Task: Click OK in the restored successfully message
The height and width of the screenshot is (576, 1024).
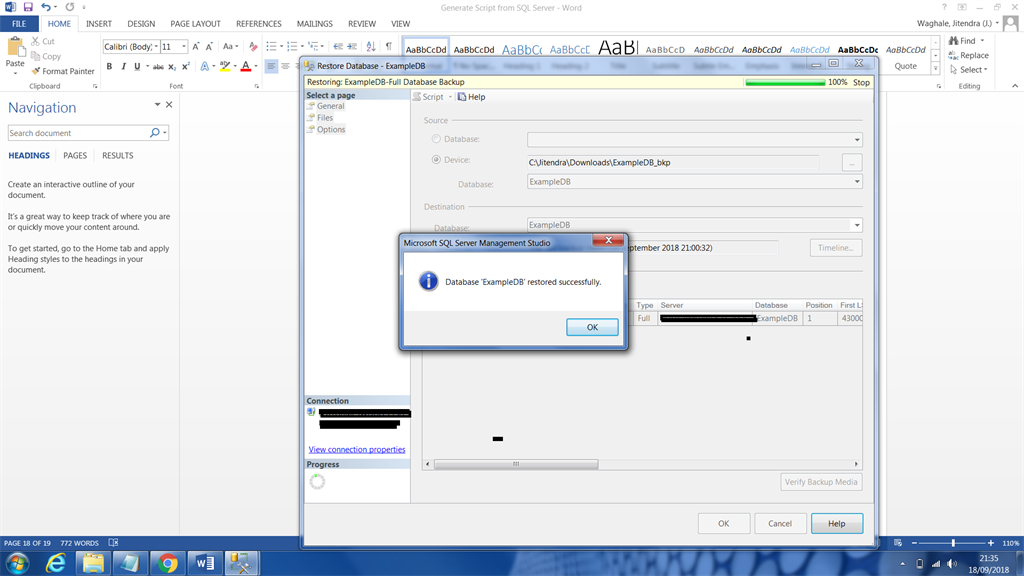Action: click(x=592, y=327)
